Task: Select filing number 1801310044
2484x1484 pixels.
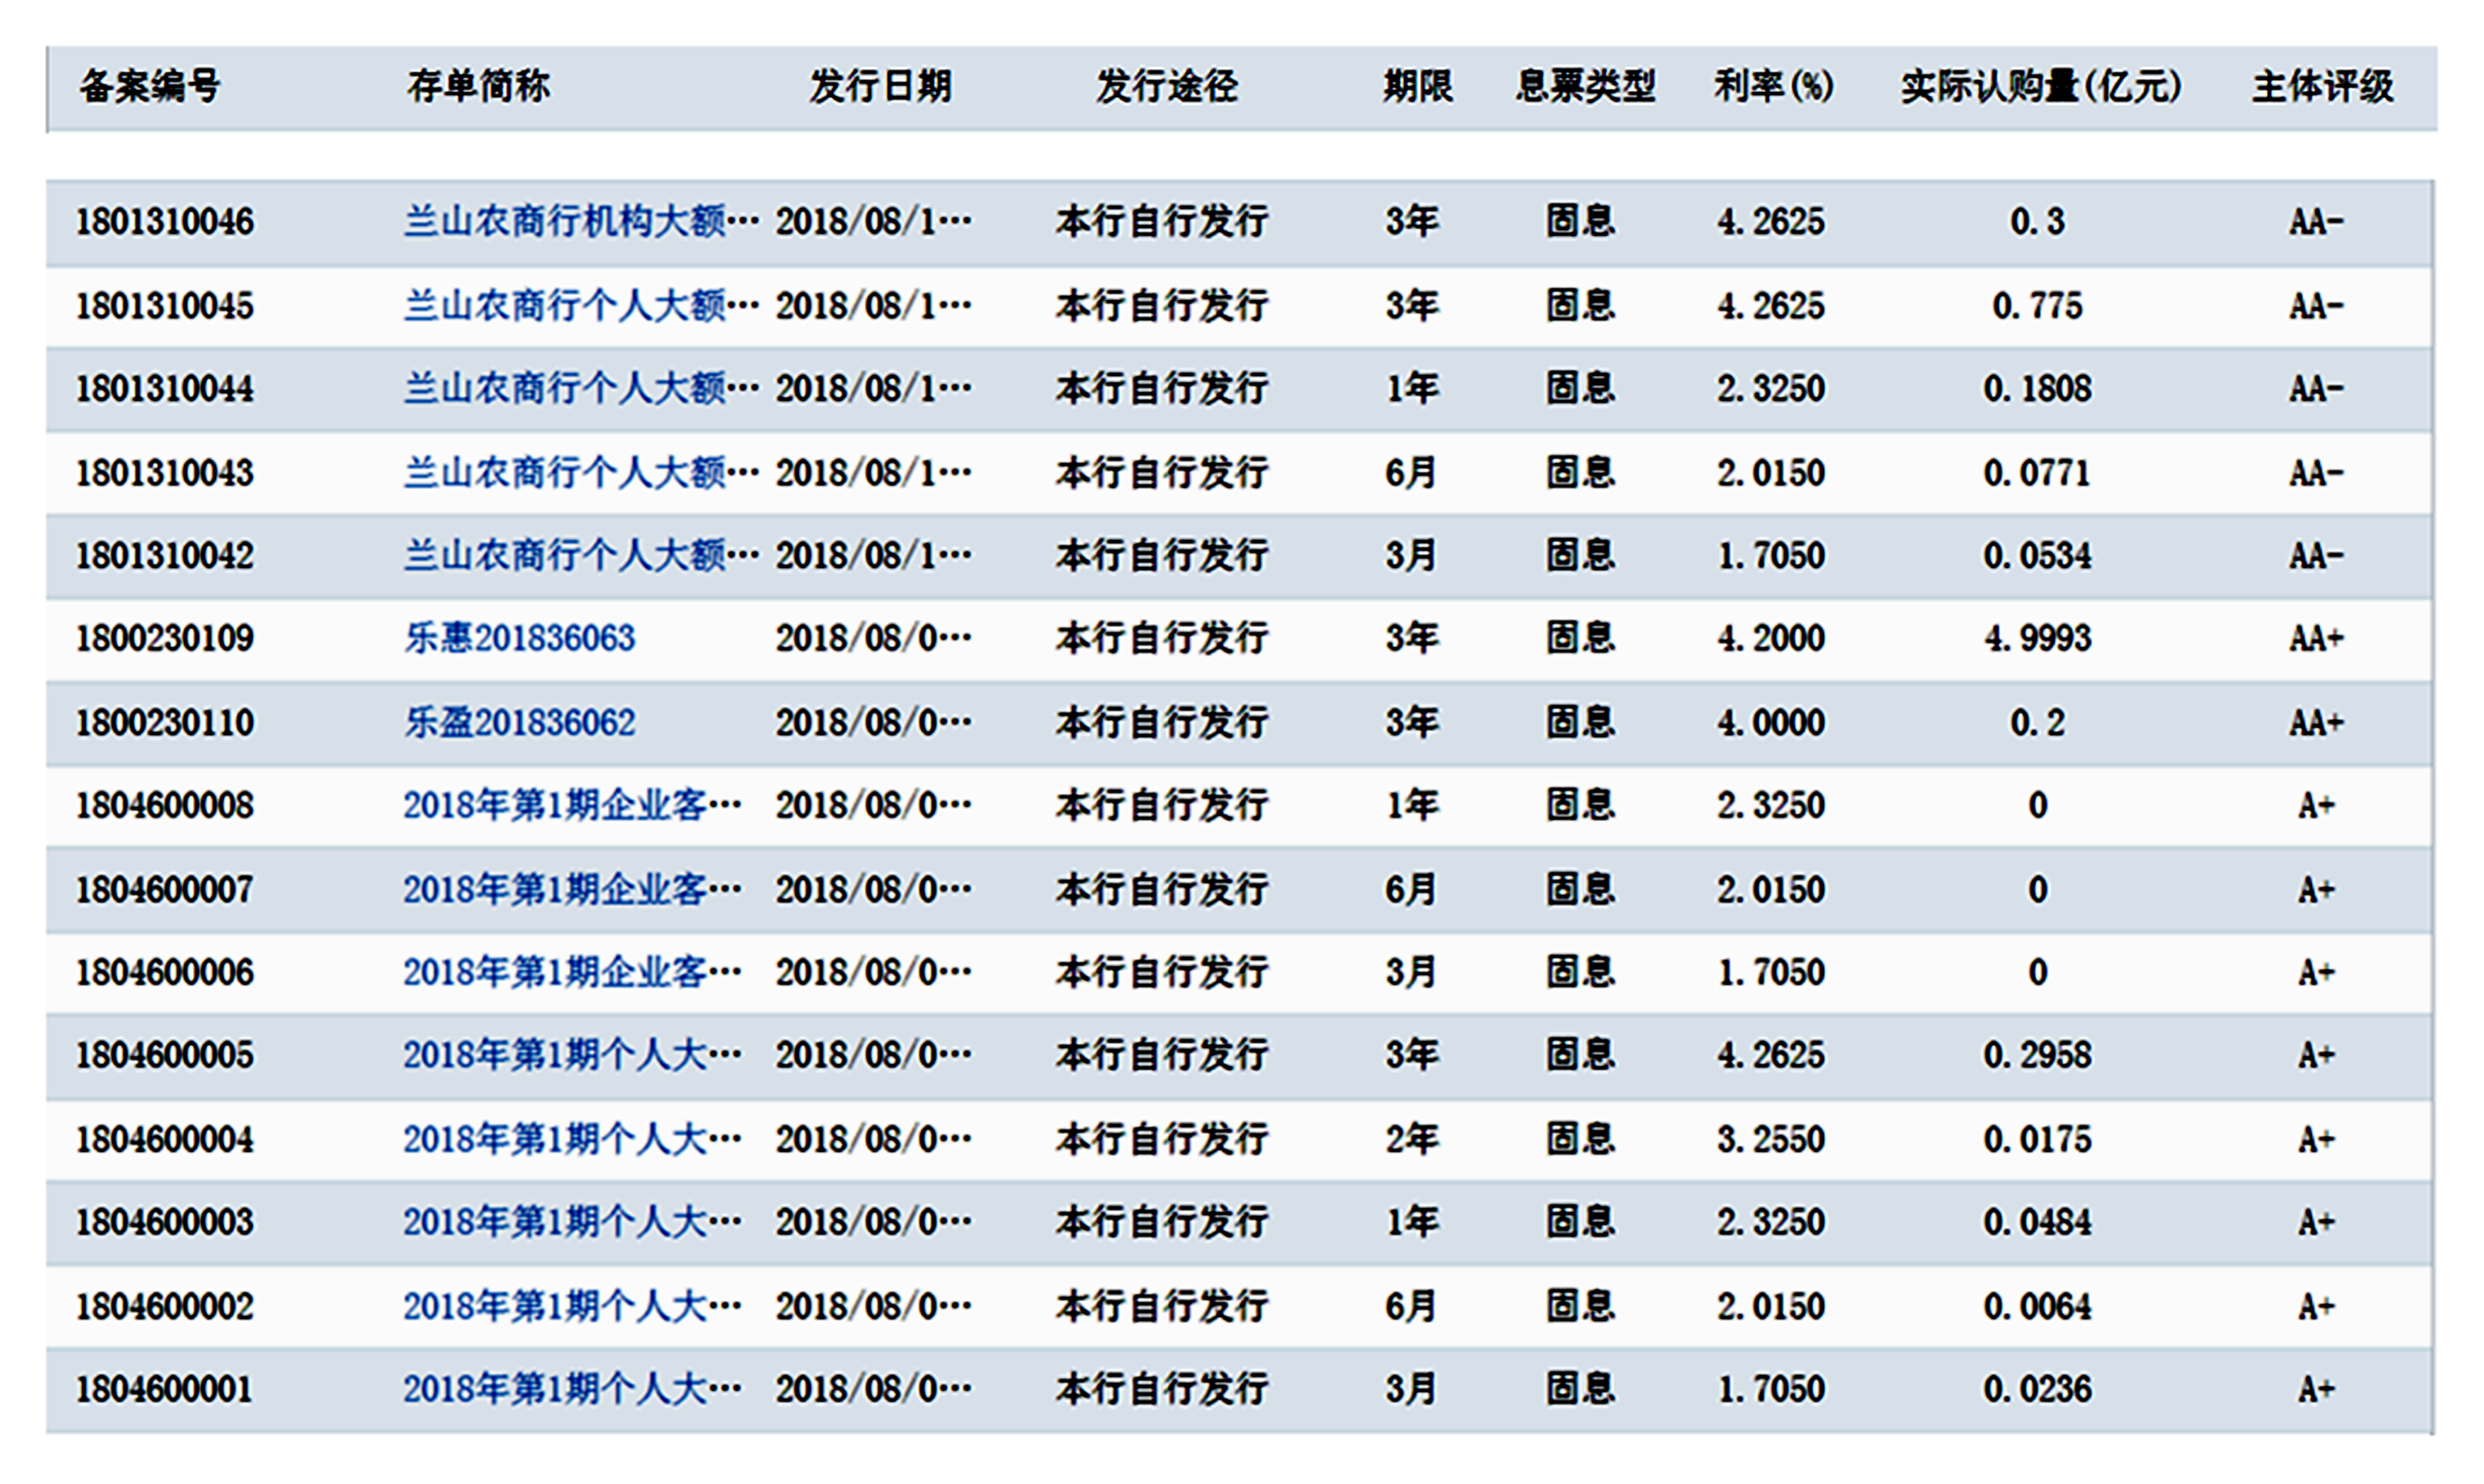Action: pyautogui.click(x=165, y=389)
